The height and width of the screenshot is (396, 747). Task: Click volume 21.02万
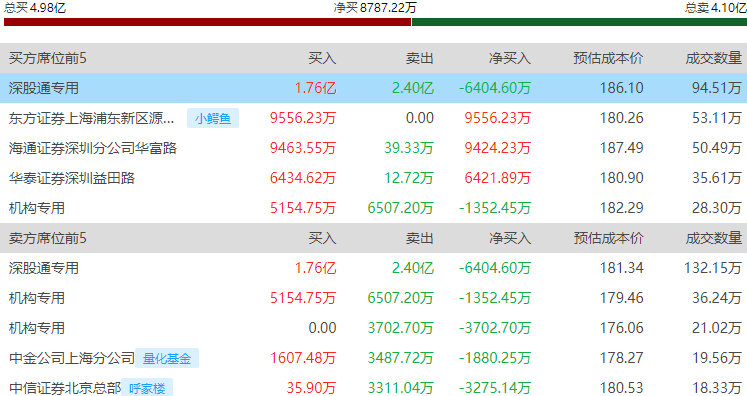pyautogui.click(x=717, y=328)
